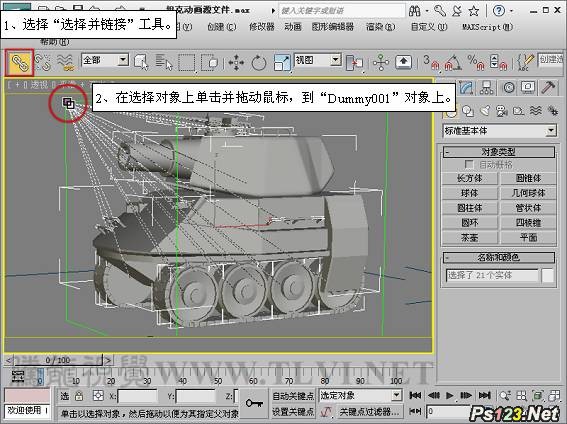Open the 渲染(R) menu

click(x=380, y=27)
